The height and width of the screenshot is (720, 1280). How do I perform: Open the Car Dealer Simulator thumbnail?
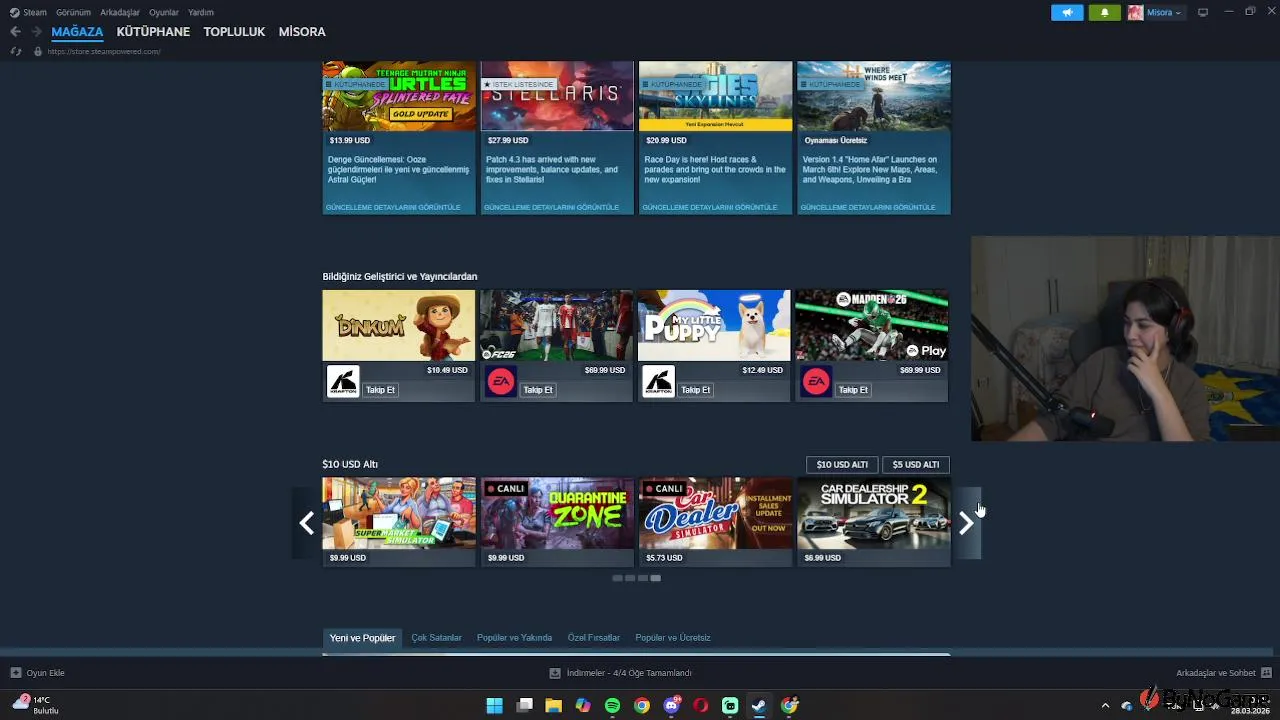coord(715,513)
